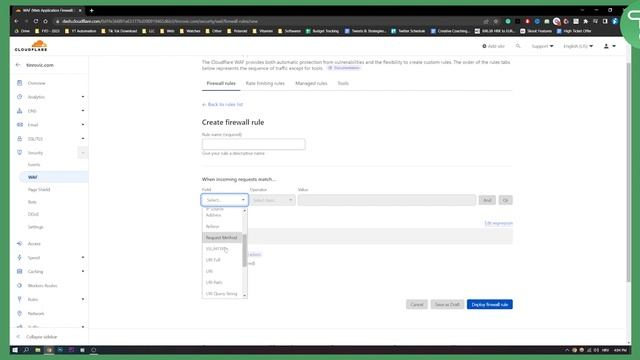Image resolution: width=640 pixels, height=360 pixels.
Task: Reload the page in browser
Action: [36, 21]
